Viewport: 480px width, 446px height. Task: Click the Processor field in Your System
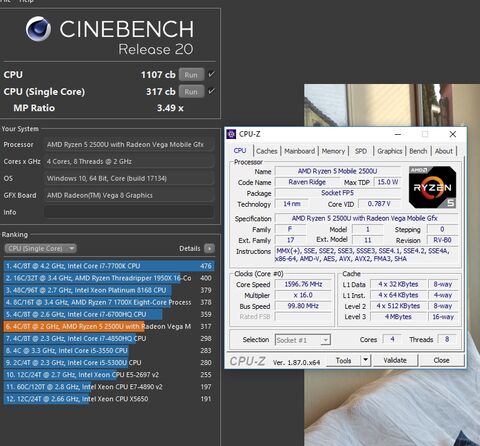129,145
